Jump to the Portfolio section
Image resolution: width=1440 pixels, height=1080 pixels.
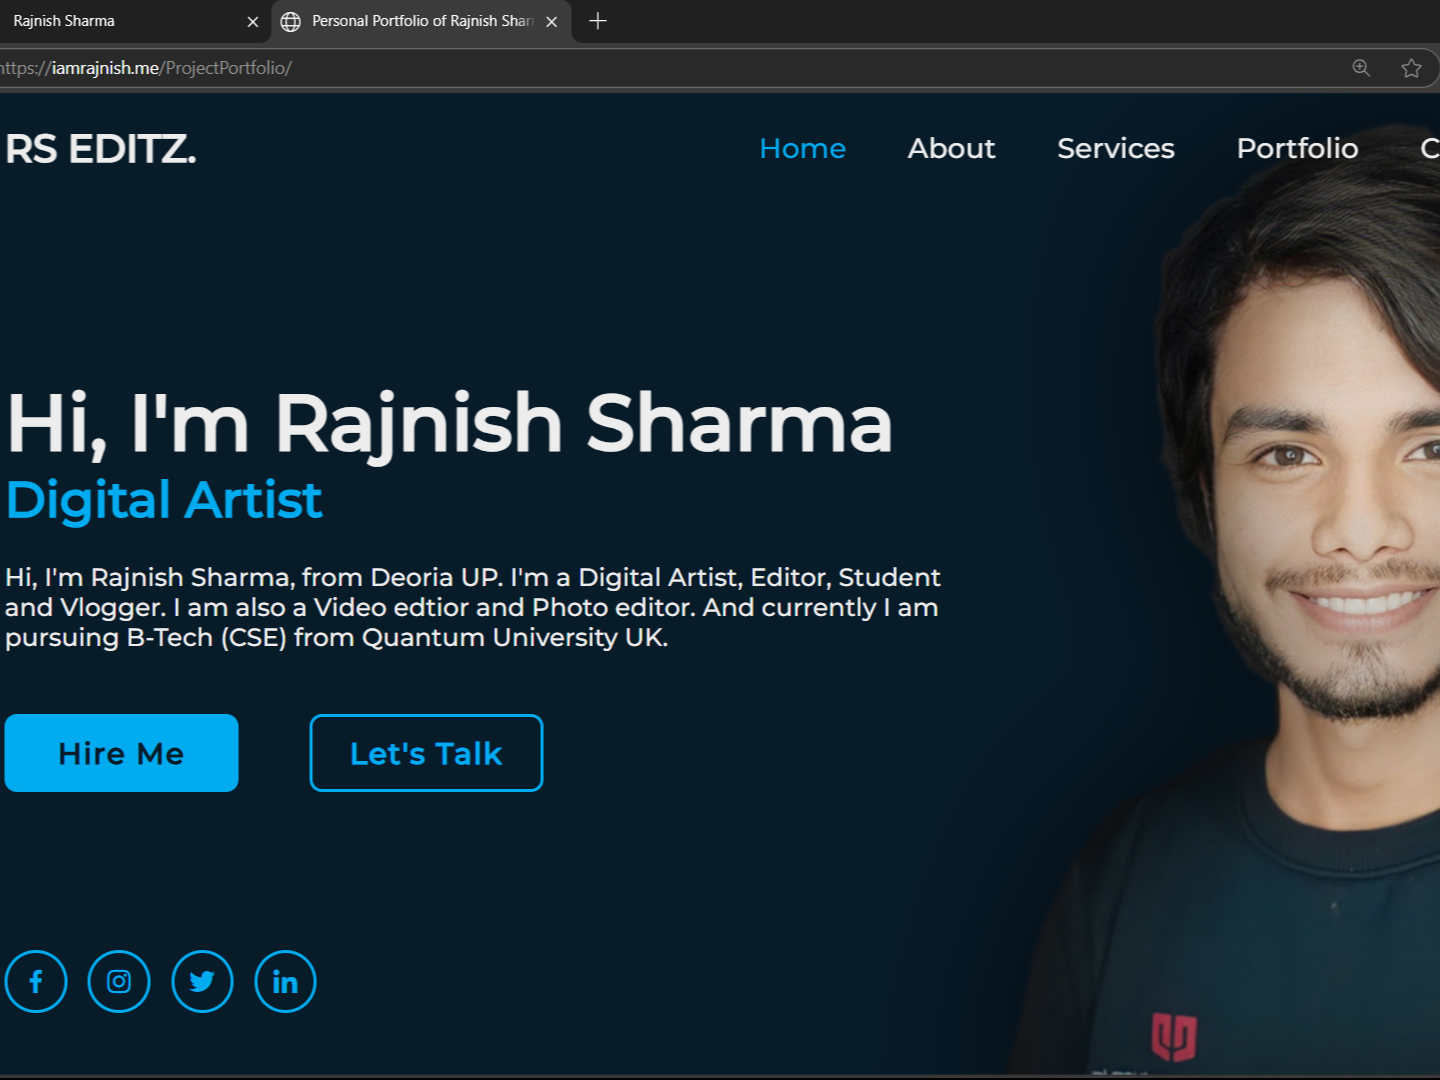point(1297,148)
